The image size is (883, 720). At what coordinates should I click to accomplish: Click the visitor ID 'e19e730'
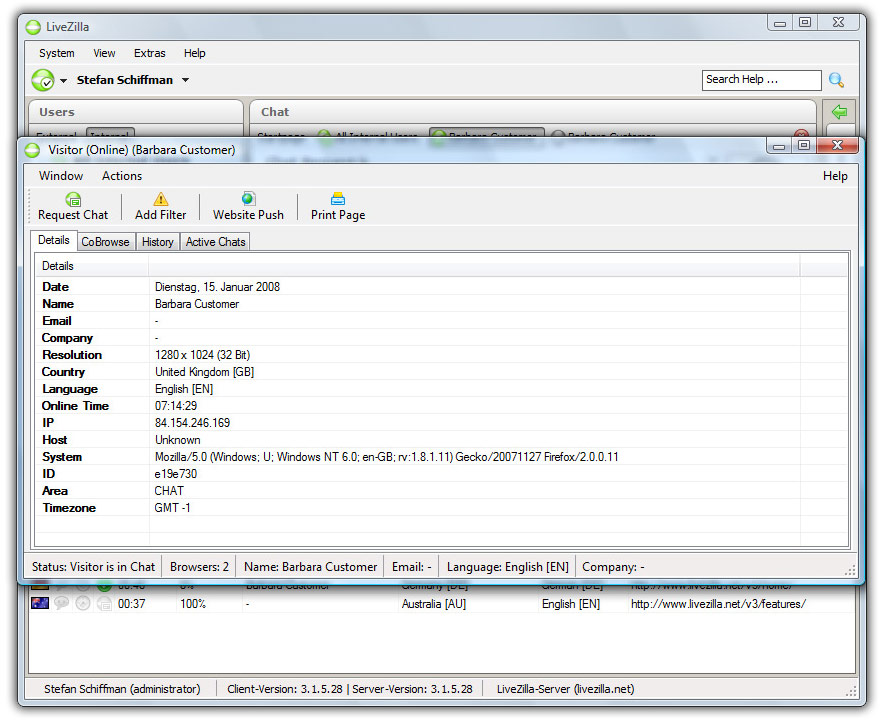176,473
